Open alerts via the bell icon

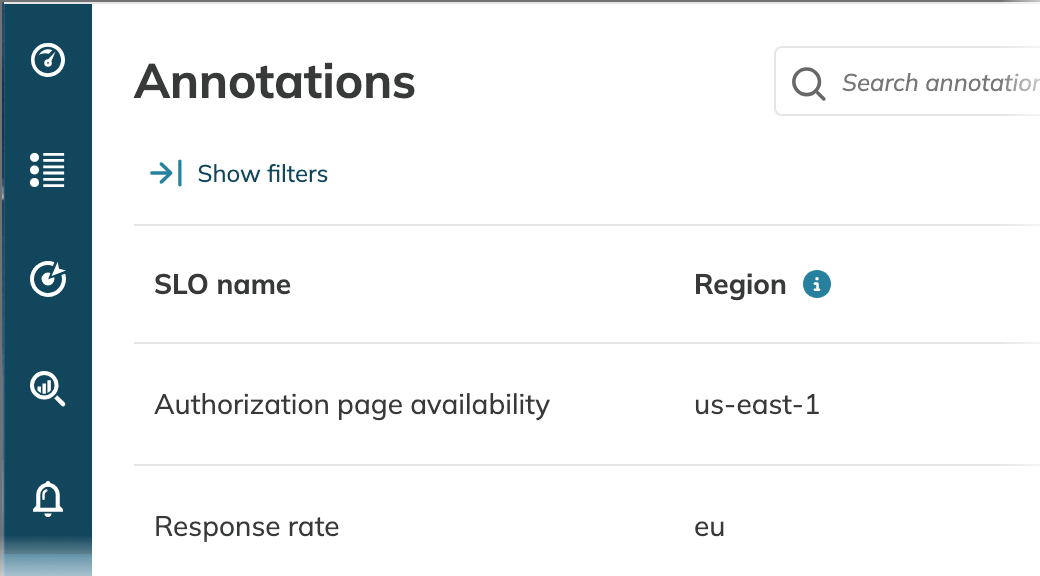pyautogui.click(x=48, y=498)
